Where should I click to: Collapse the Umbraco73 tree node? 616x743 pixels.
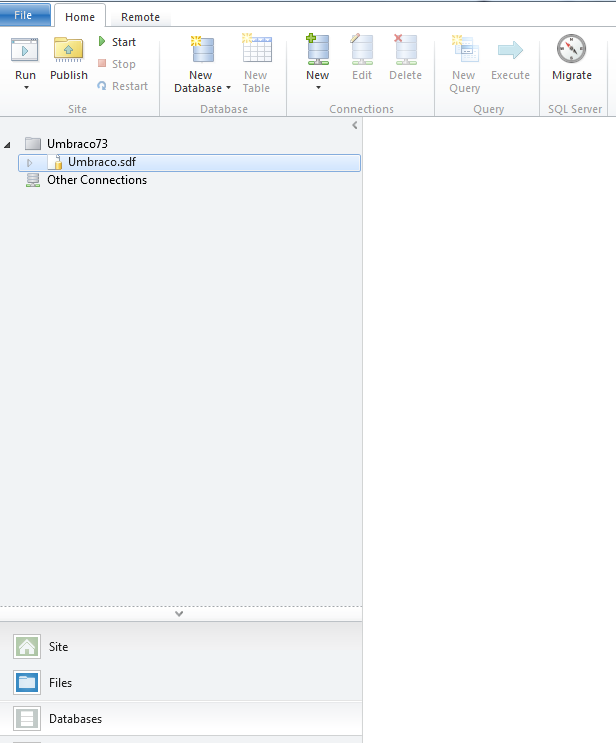[7, 144]
